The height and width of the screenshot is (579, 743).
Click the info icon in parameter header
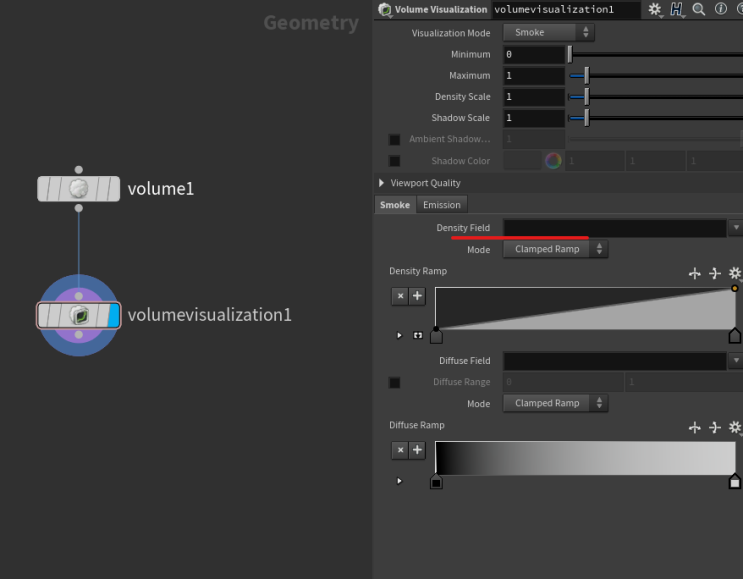[721, 9]
